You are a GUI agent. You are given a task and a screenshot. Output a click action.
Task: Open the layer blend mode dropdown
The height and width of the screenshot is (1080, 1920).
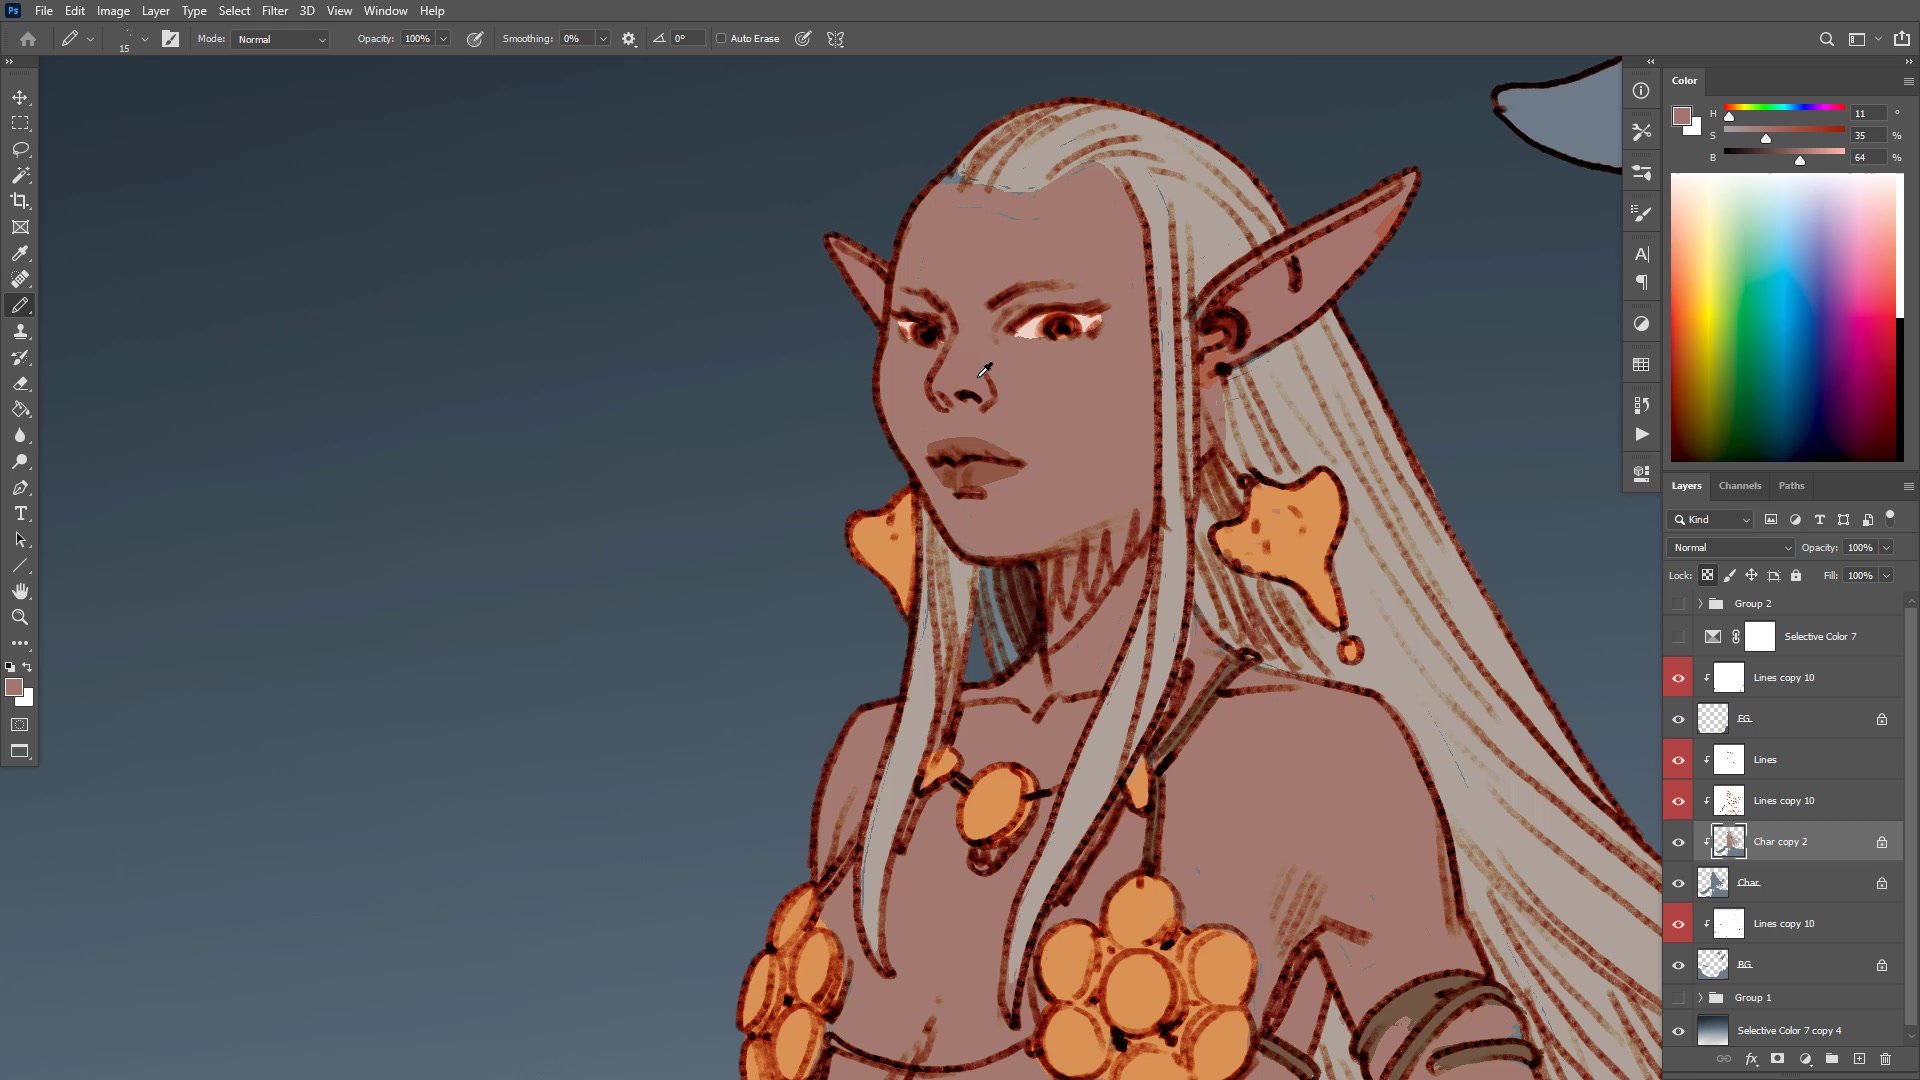pos(1732,548)
